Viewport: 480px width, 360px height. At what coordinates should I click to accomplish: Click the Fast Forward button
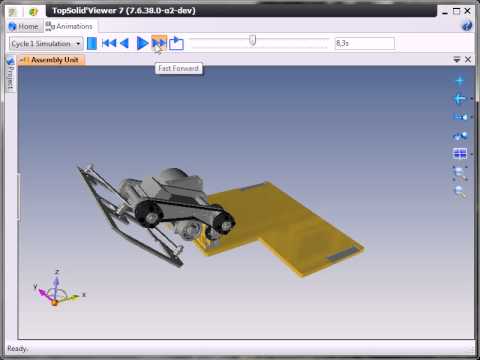tap(159, 43)
